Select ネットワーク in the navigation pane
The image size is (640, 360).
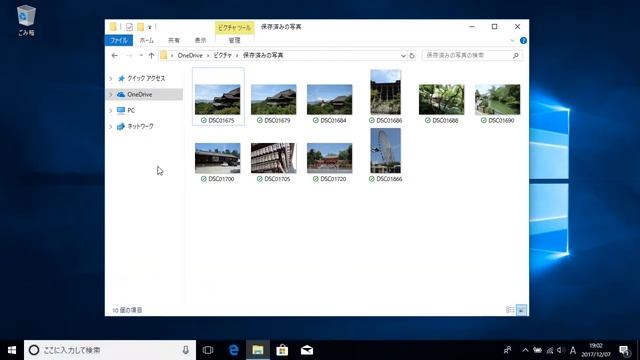click(140, 127)
